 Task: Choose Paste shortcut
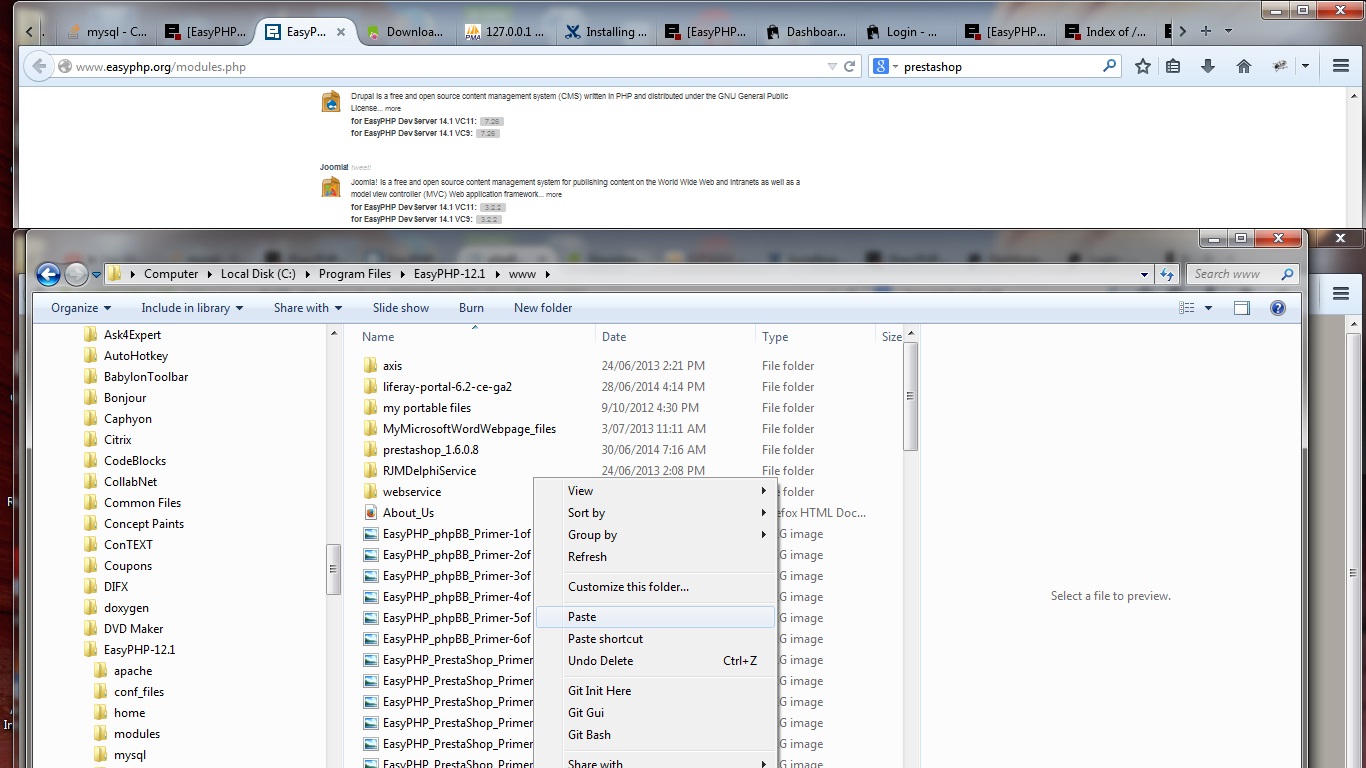[x=656, y=639]
